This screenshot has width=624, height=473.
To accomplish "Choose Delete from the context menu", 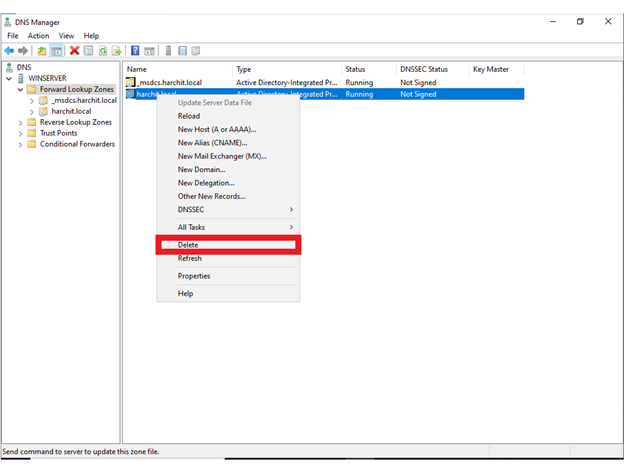I will (188, 245).
